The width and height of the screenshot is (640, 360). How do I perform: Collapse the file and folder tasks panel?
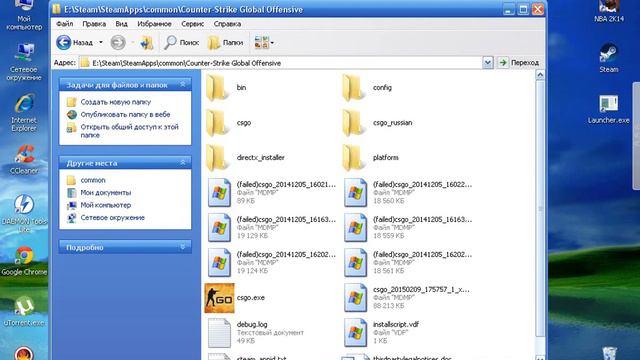pyautogui.click(x=182, y=84)
